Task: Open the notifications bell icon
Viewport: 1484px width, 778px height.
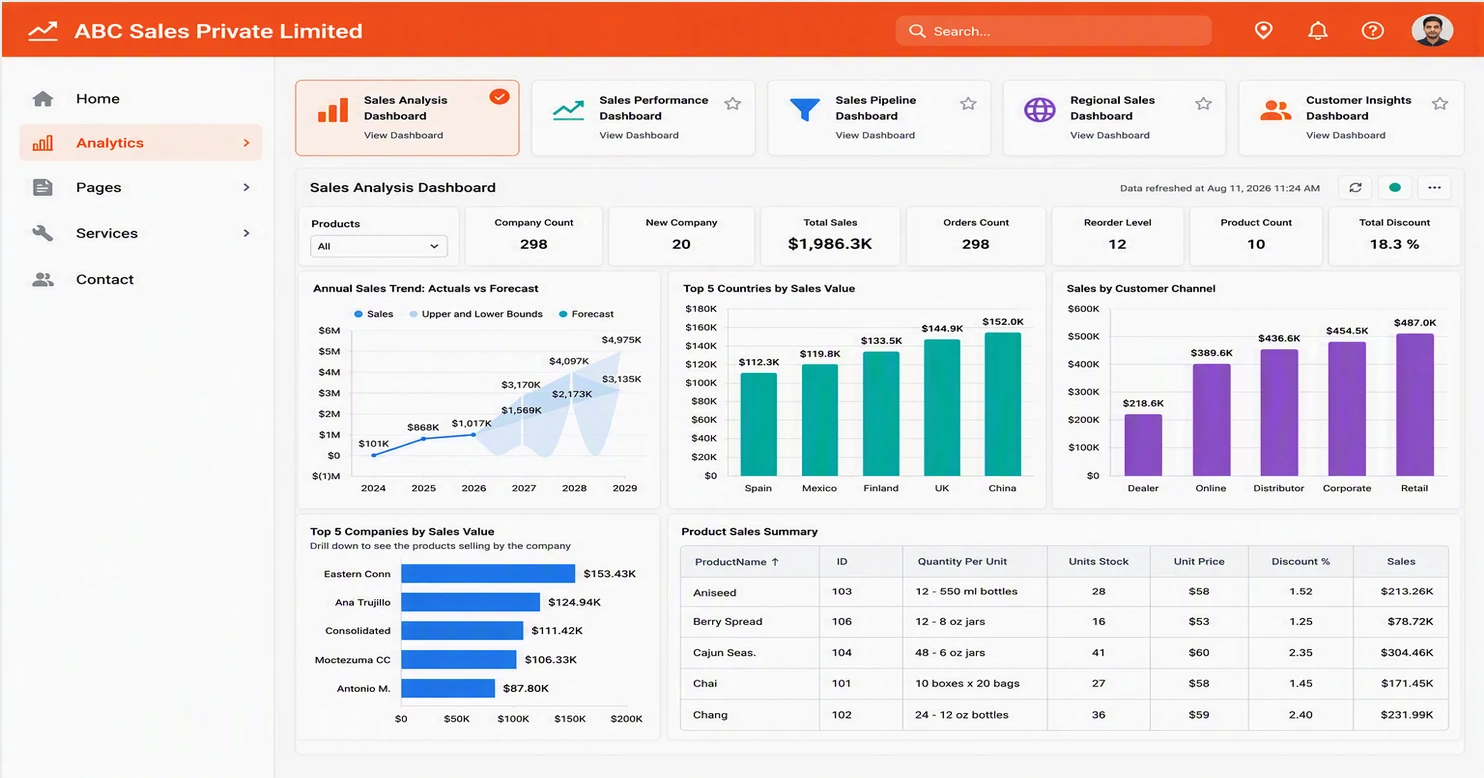Action: [x=1318, y=31]
